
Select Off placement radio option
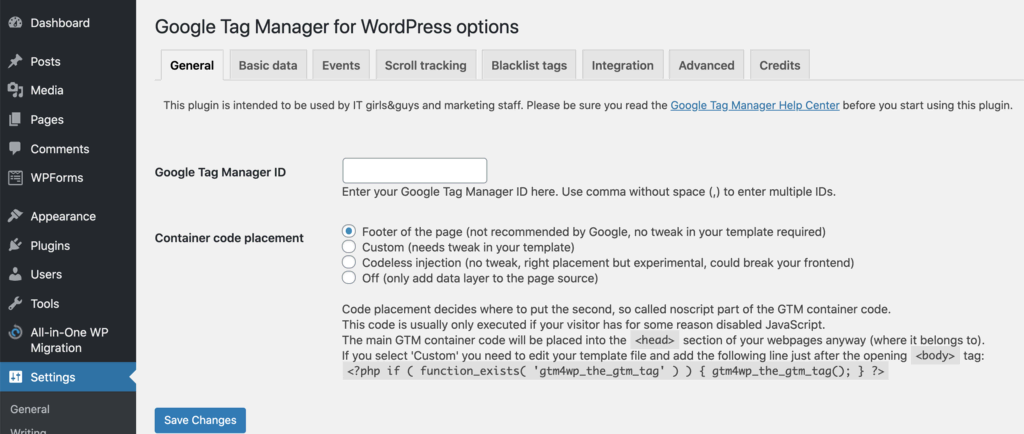point(349,277)
